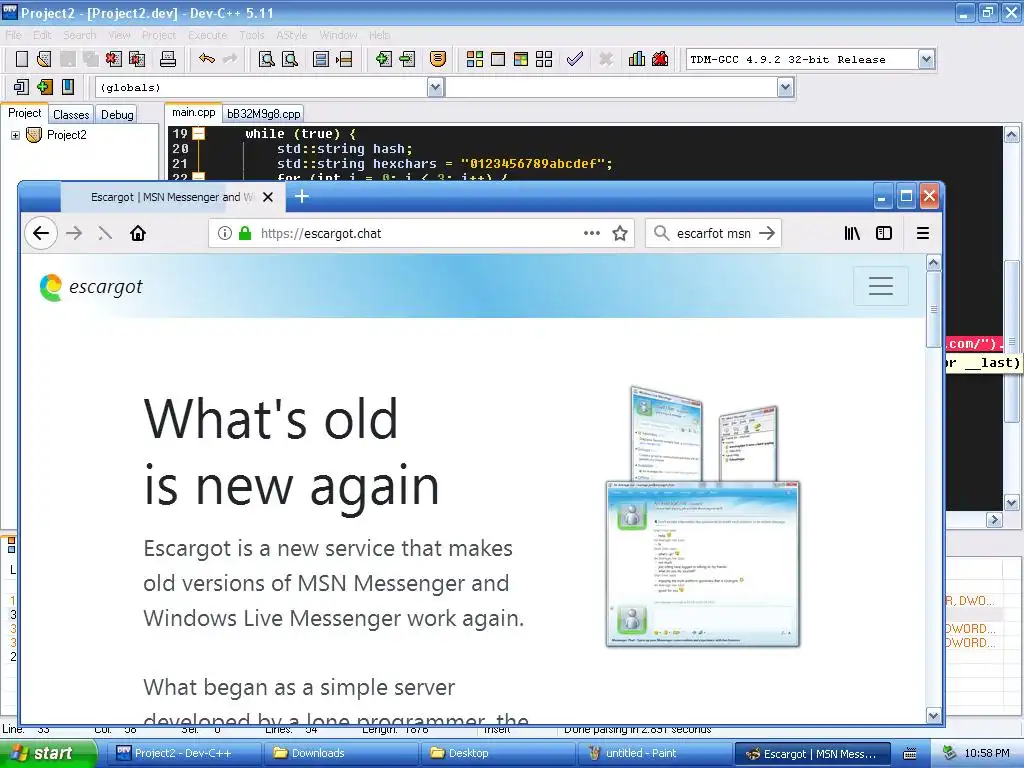Click the Rebuild All icon
Viewport: 1024px width, 768px height.
pos(544,59)
